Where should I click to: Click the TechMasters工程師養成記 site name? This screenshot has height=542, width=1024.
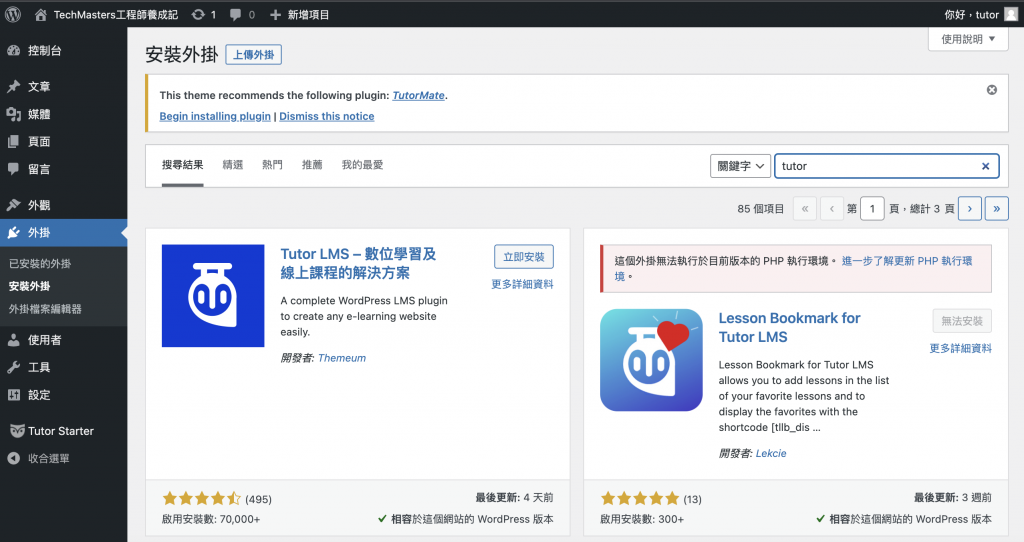click(116, 14)
